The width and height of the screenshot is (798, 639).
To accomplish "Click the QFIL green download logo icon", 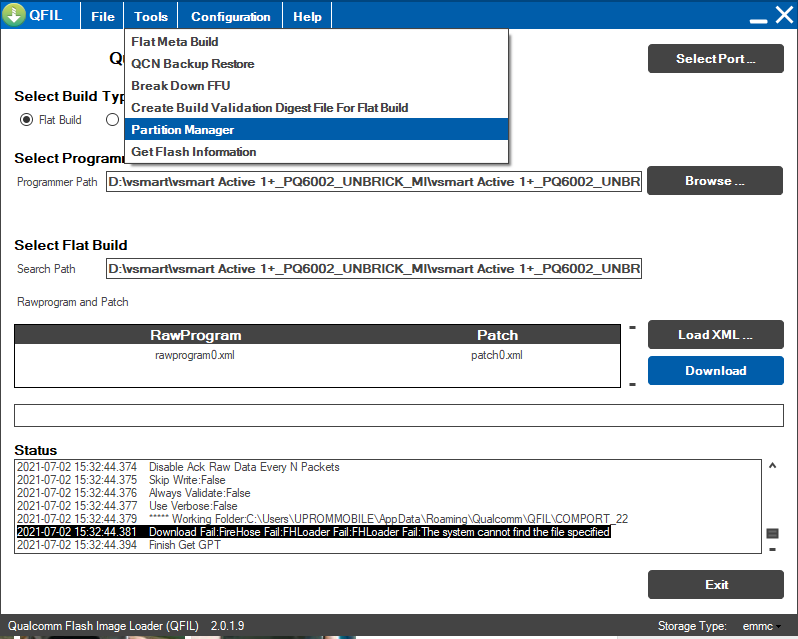I will [x=15, y=16].
